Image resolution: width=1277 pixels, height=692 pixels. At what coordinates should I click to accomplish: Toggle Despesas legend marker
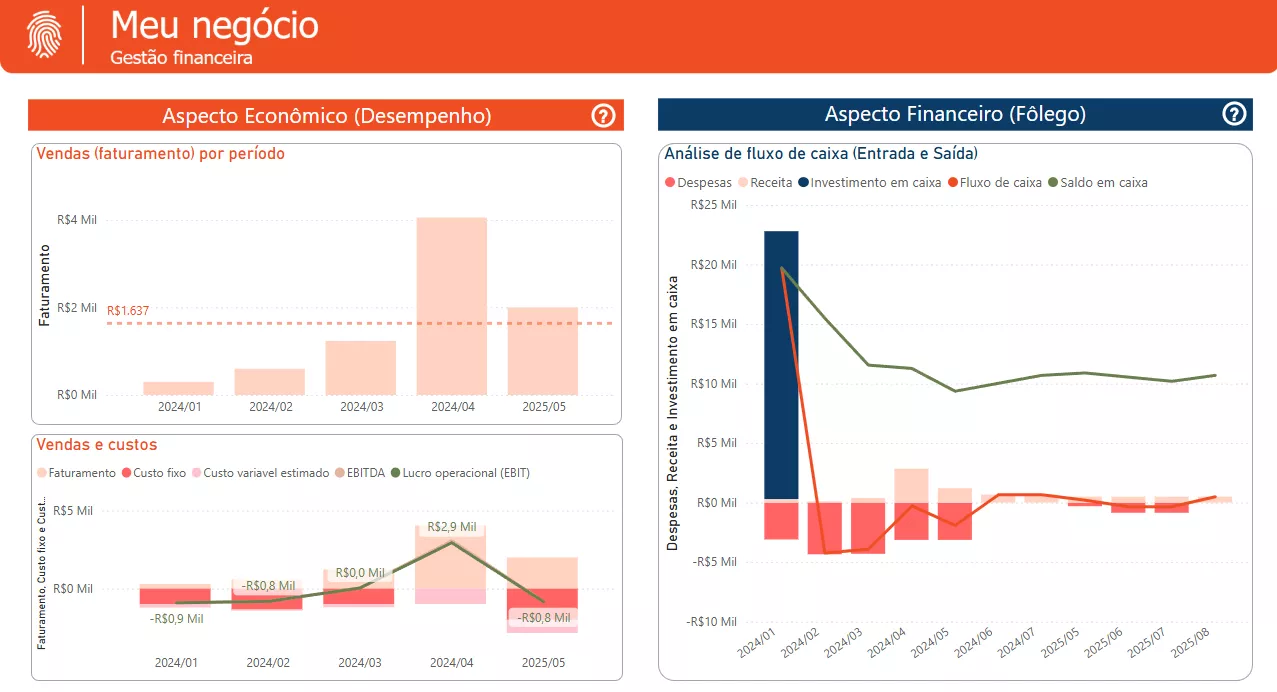click(670, 183)
